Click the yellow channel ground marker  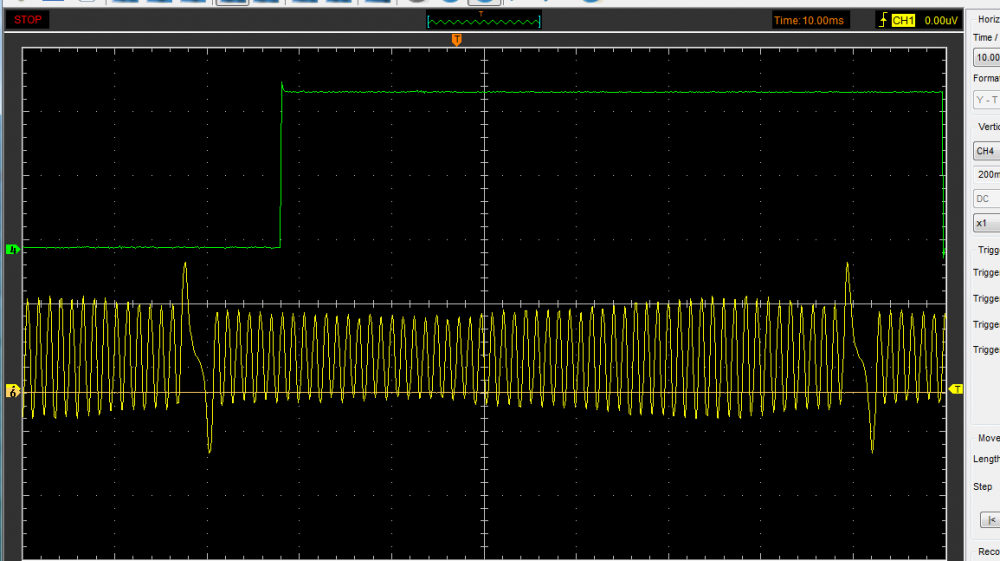click(x=13, y=391)
